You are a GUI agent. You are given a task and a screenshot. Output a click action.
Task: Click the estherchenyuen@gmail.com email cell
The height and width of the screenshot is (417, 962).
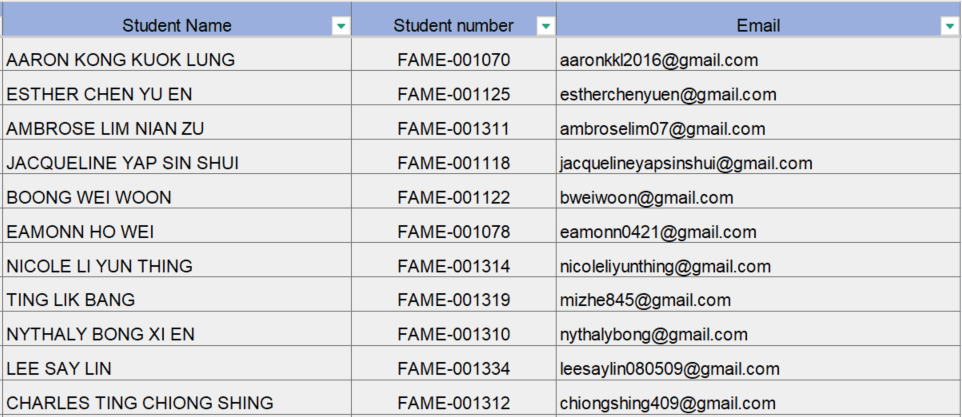pyautogui.click(x=668, y=95)
